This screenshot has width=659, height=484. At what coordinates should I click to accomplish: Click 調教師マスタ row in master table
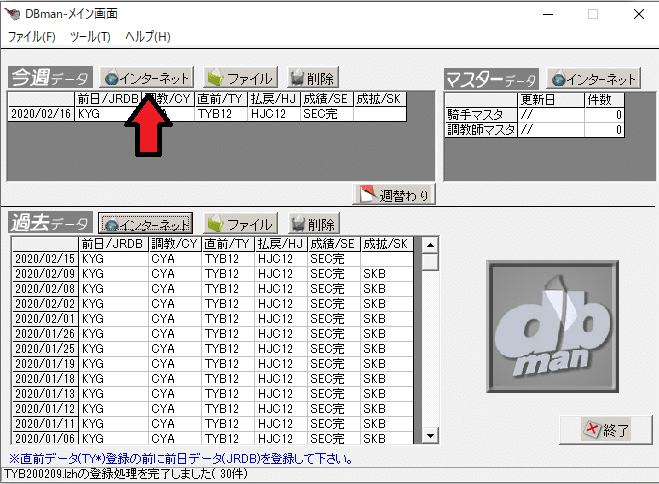coord(535,129)
